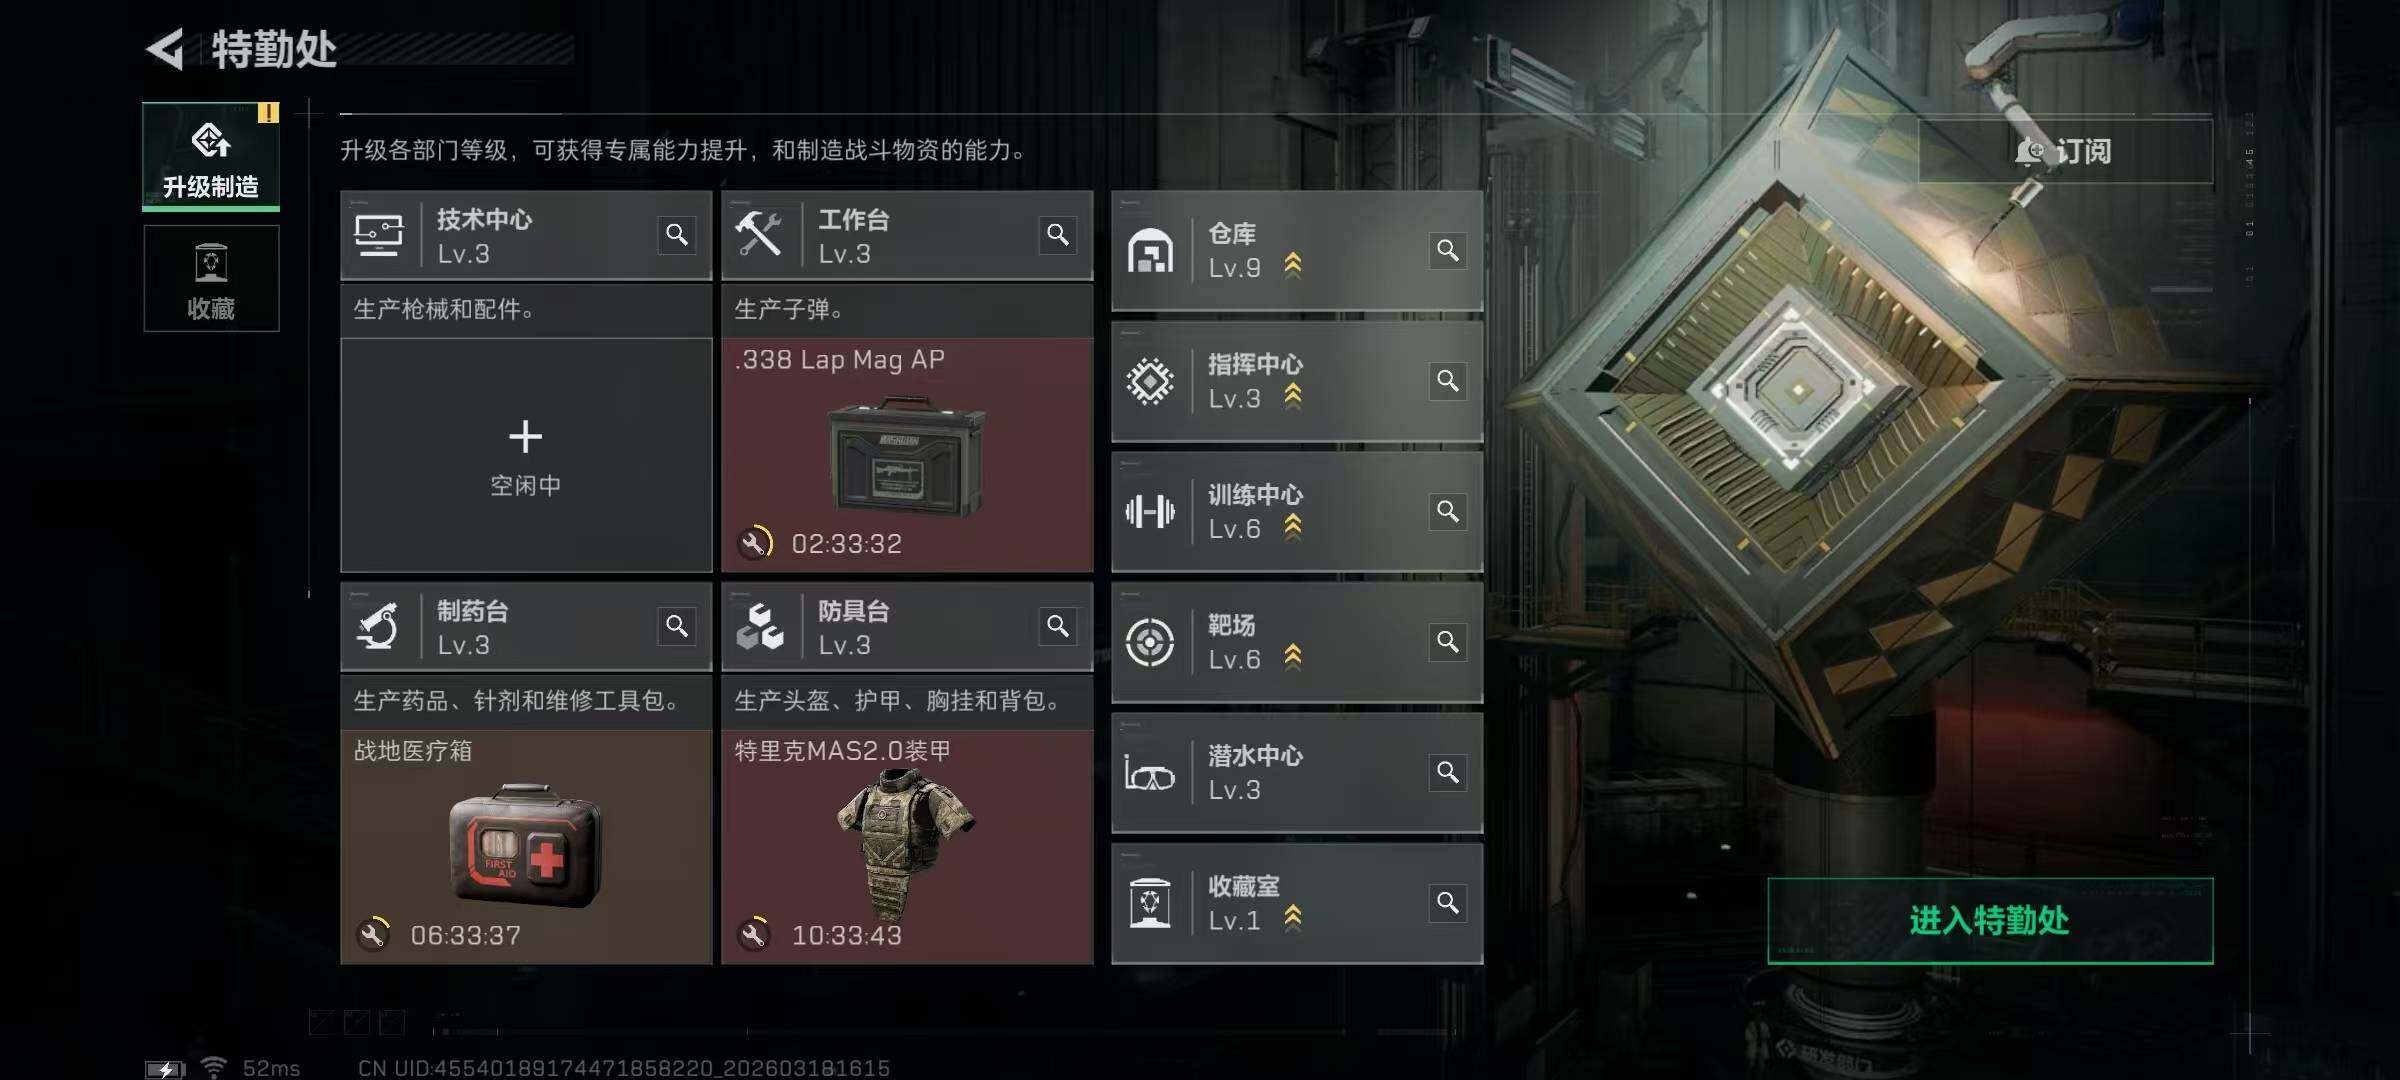View 仓库 details via magnifier icon
This screenshot has width=2400, height=1080.
click(x=1448, y=250)
